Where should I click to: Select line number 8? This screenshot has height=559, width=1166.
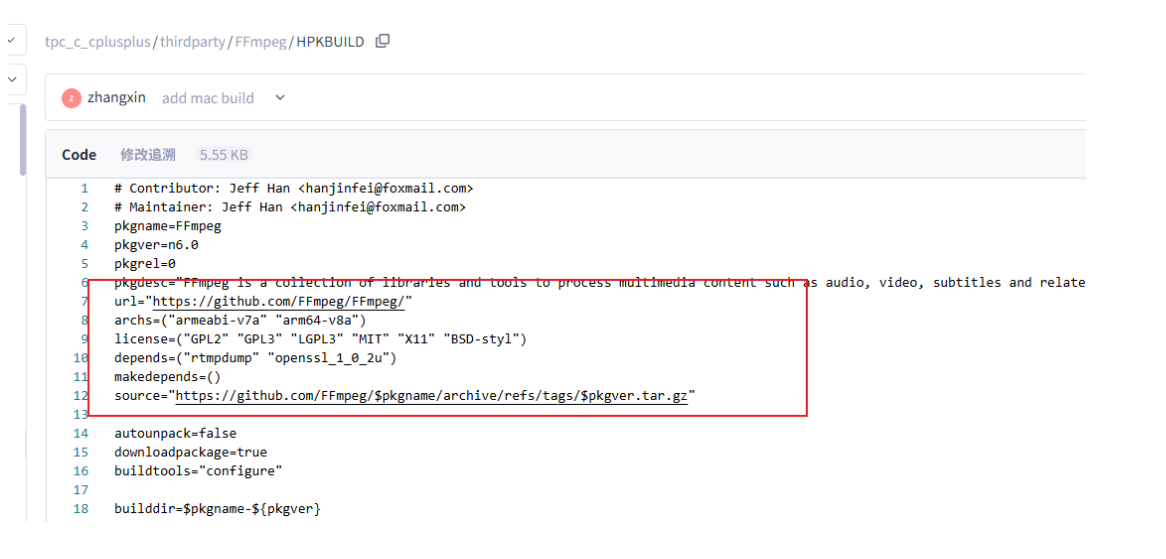click(x=85, y=320)
